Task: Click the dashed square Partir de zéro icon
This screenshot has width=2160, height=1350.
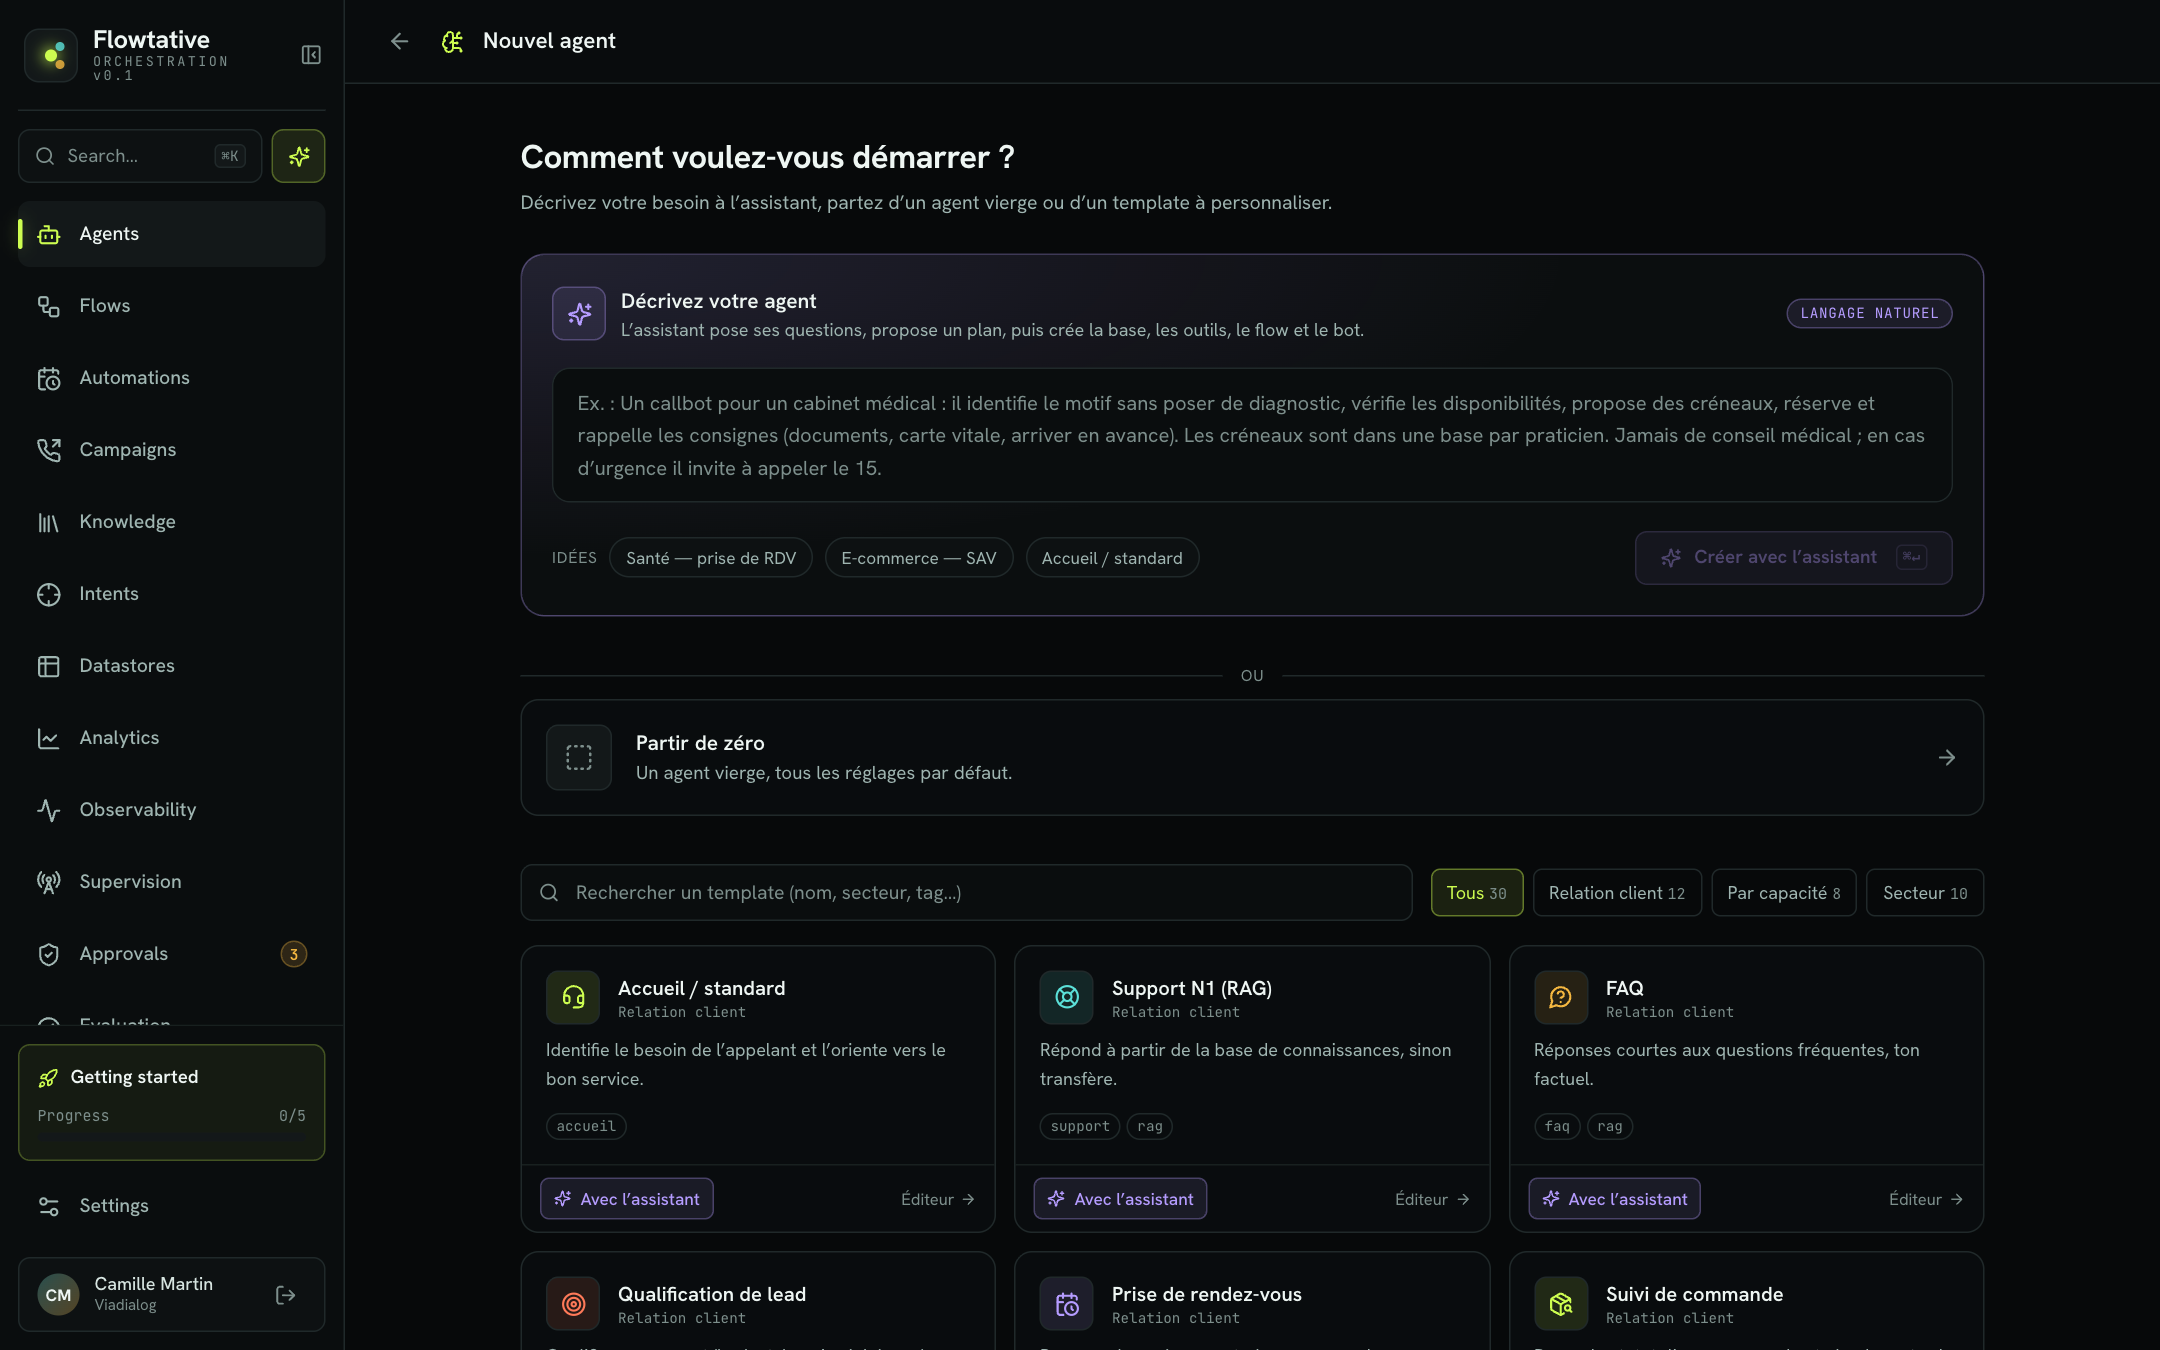Action: coord(579,757)
